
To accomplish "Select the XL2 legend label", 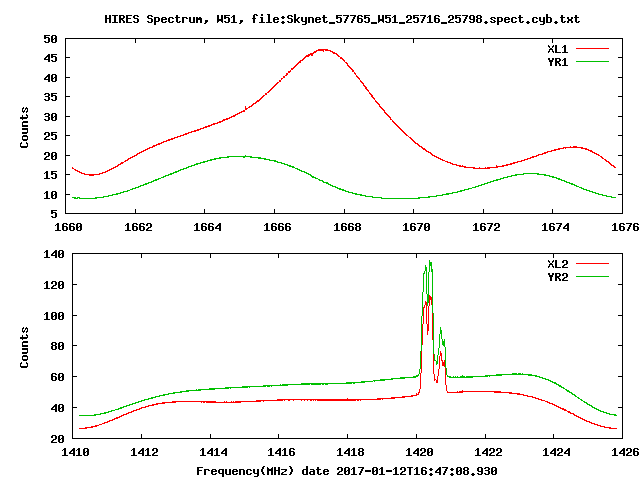I will (558, 264).
